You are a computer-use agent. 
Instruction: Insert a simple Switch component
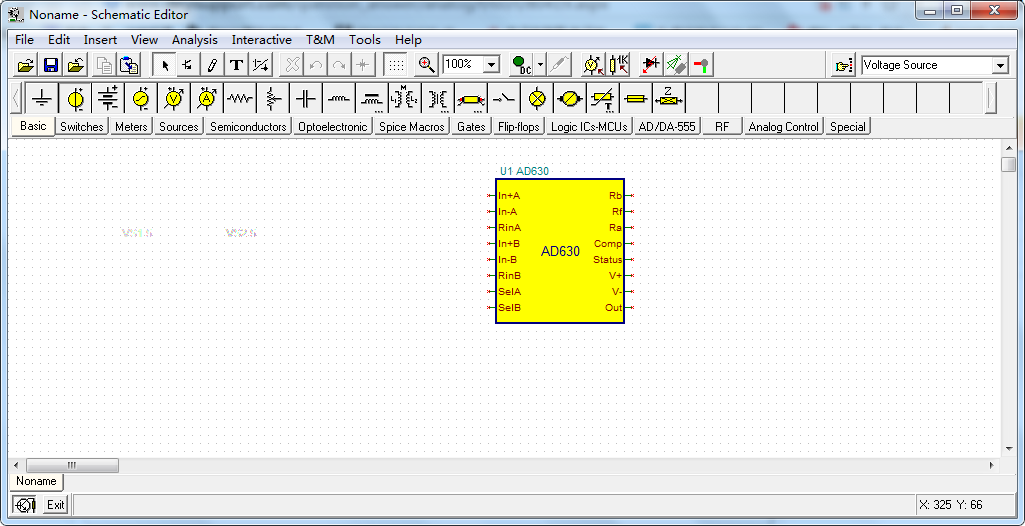503,99
